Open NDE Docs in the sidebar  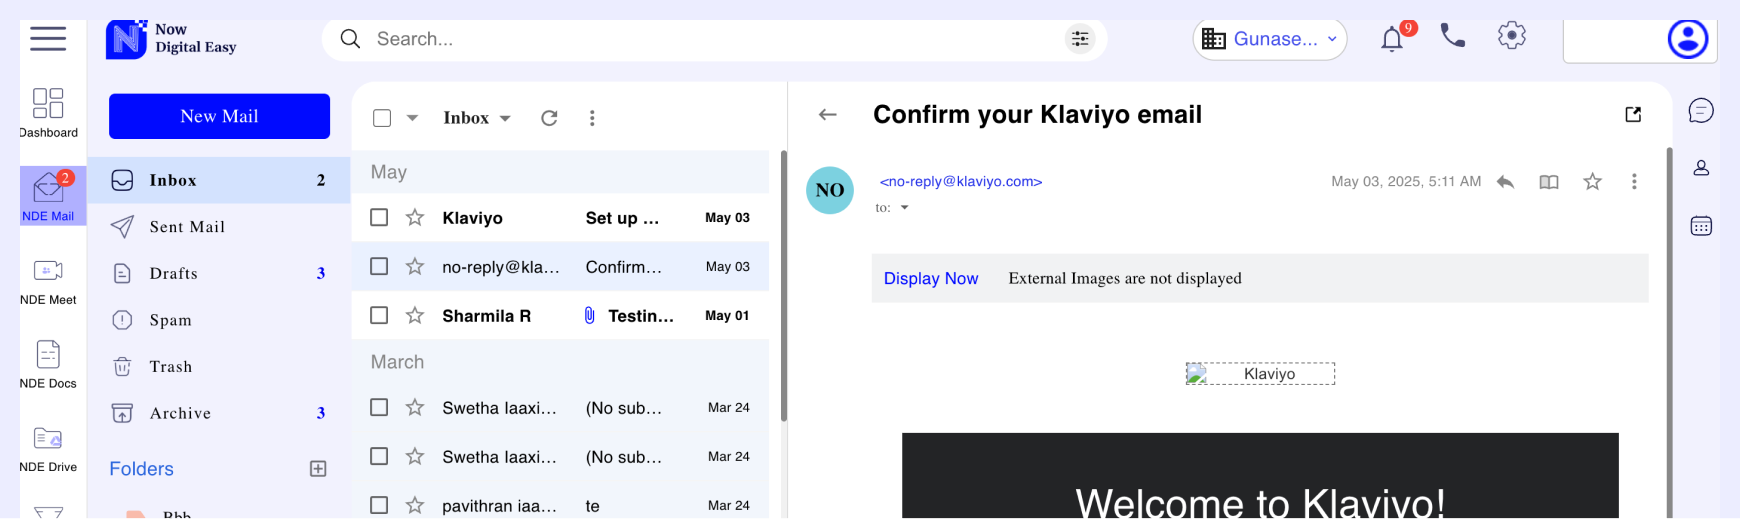pos(48,365)
